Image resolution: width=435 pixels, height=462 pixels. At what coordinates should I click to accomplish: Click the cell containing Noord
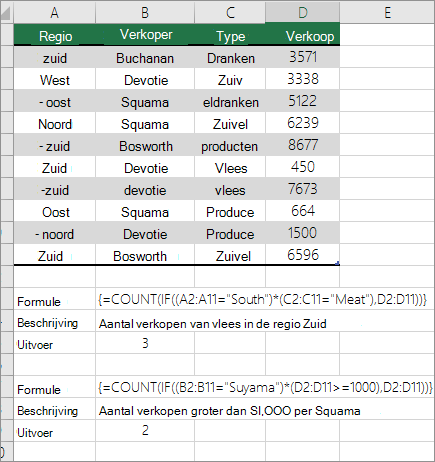55,124
